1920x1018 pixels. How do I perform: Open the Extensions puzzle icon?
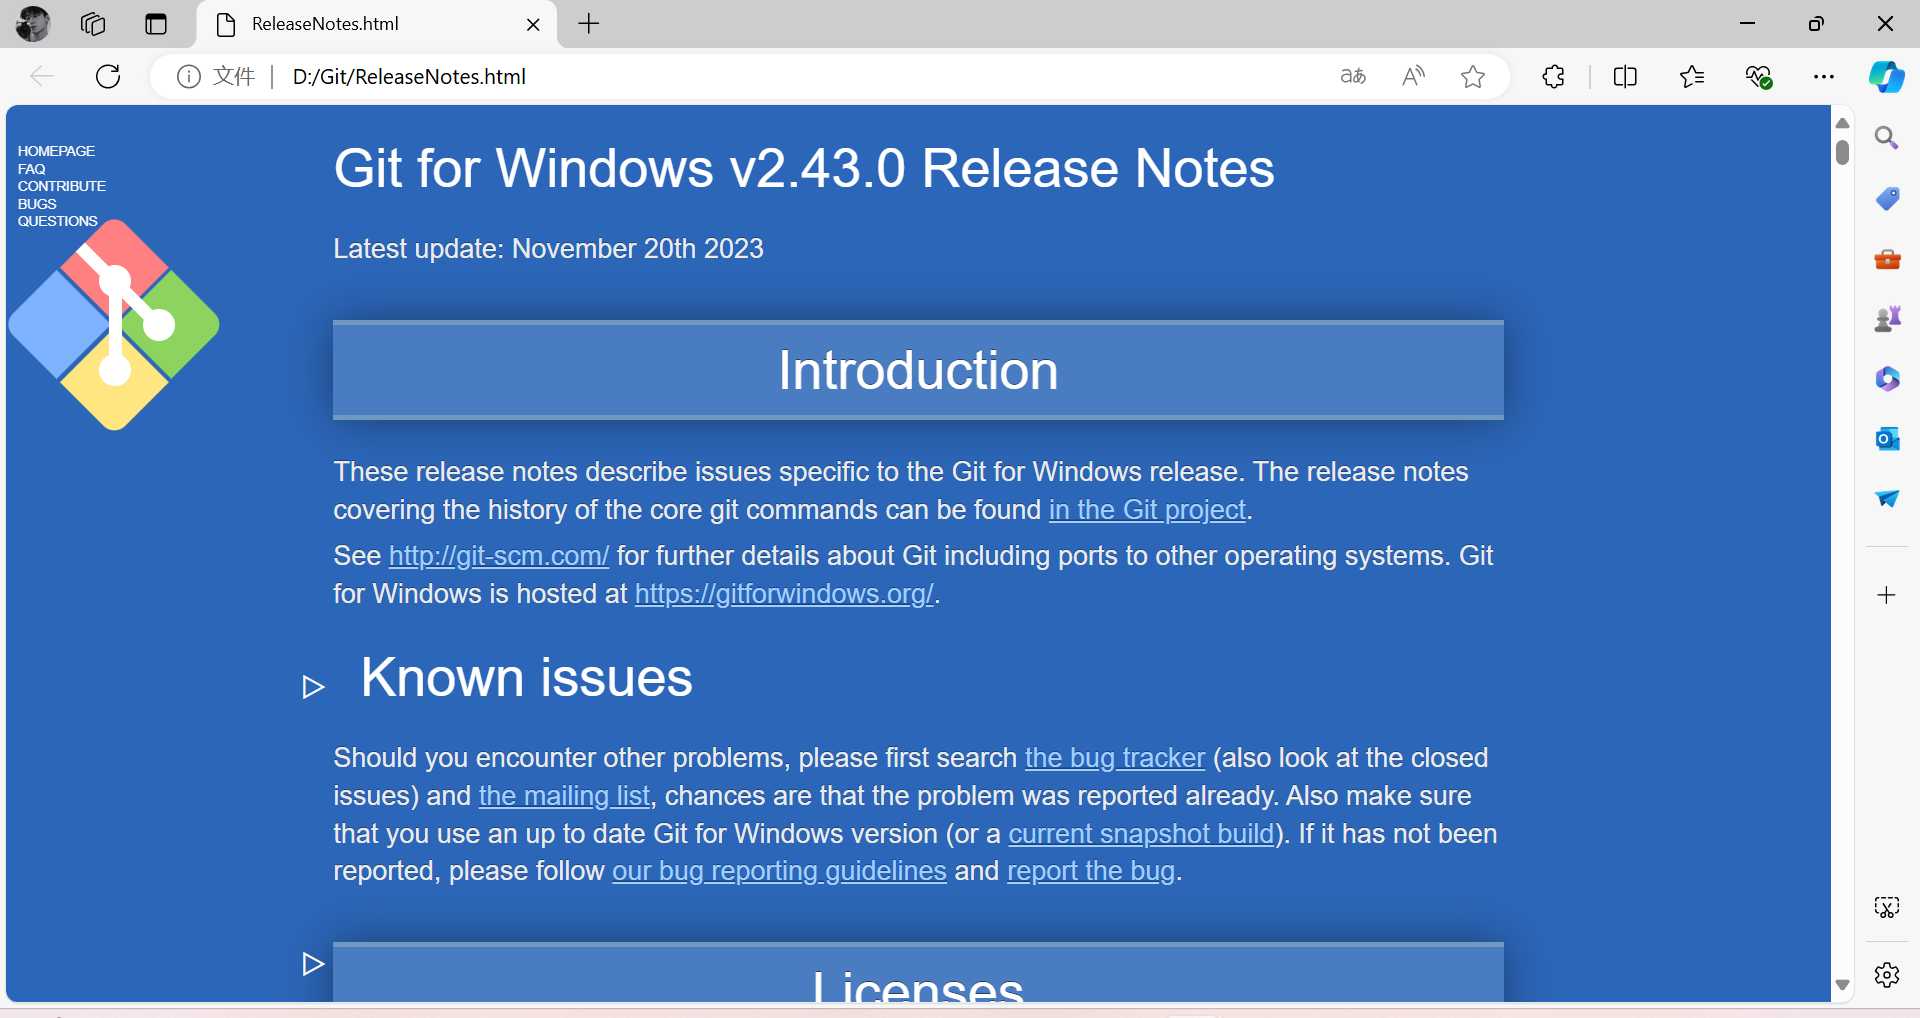coord(1553,77)
